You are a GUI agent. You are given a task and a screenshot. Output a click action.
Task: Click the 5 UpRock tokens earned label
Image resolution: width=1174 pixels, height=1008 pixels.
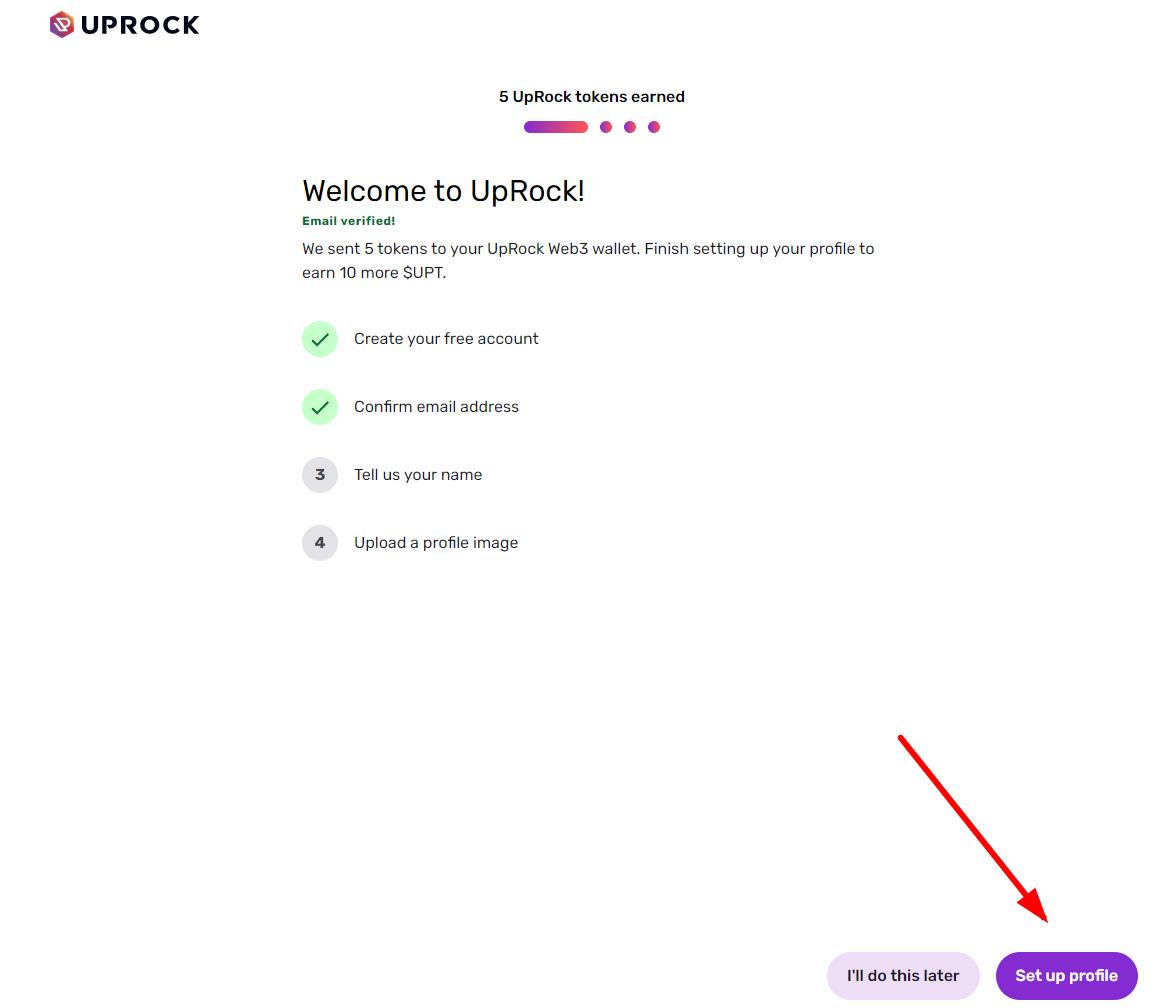591,97
